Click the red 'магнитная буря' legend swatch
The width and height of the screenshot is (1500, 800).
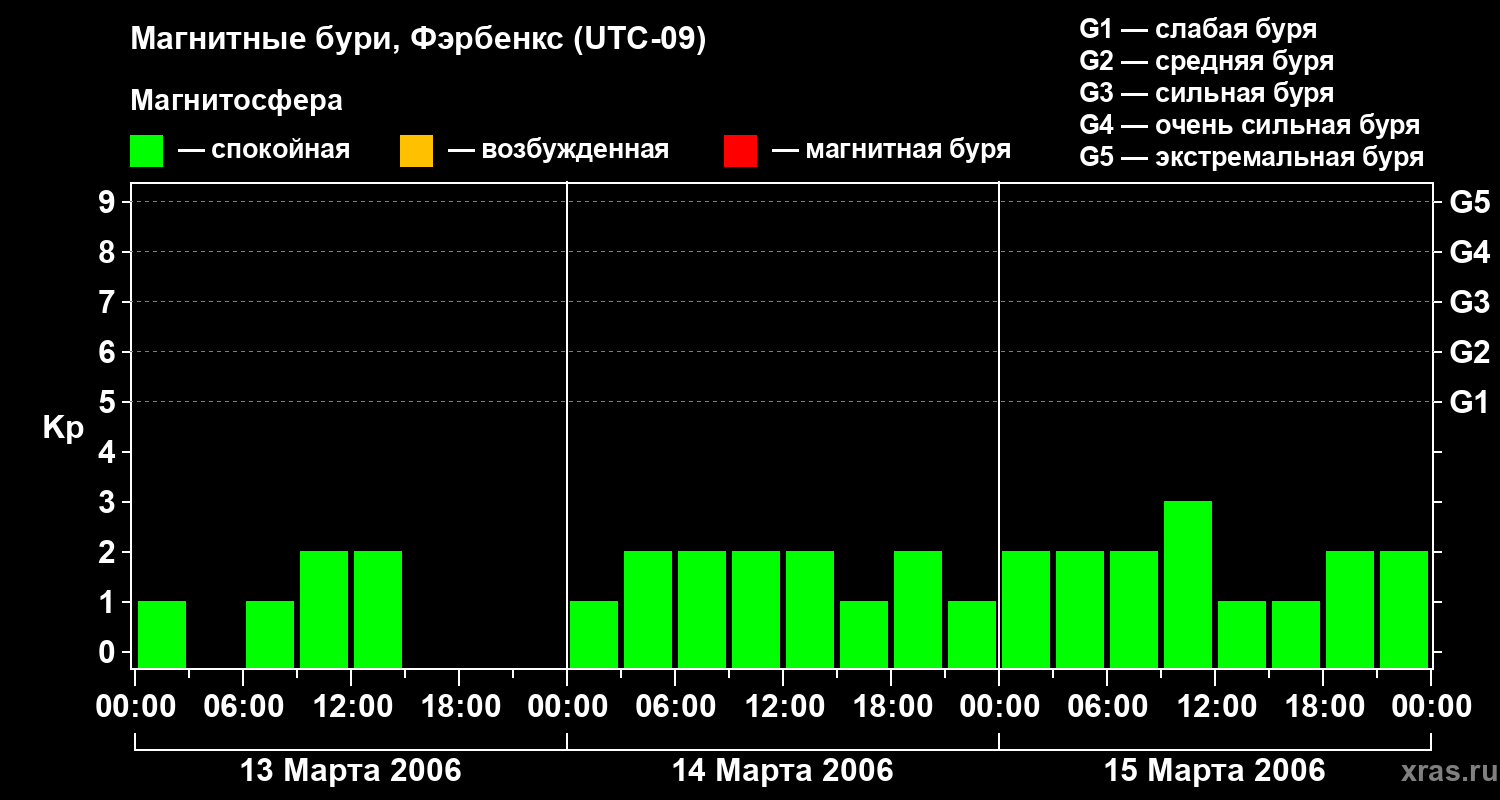coord(740,151)
